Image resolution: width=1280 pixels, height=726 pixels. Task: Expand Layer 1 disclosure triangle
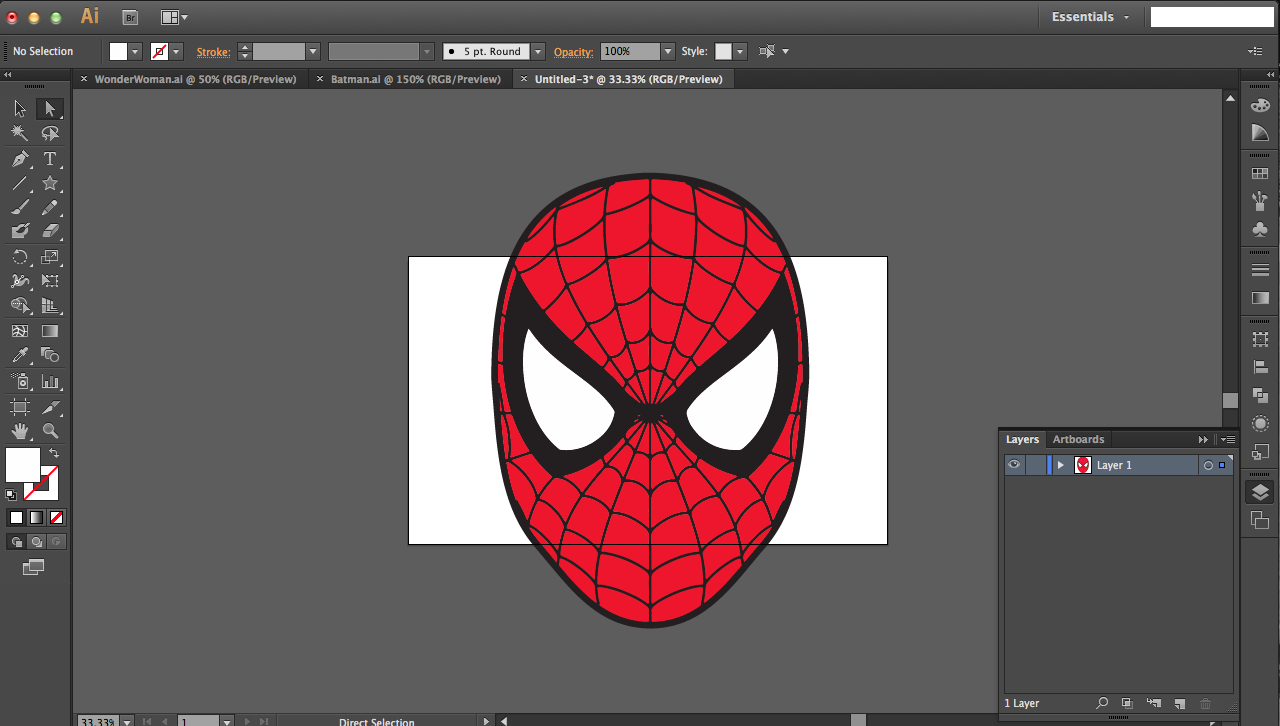(1061, 465)
